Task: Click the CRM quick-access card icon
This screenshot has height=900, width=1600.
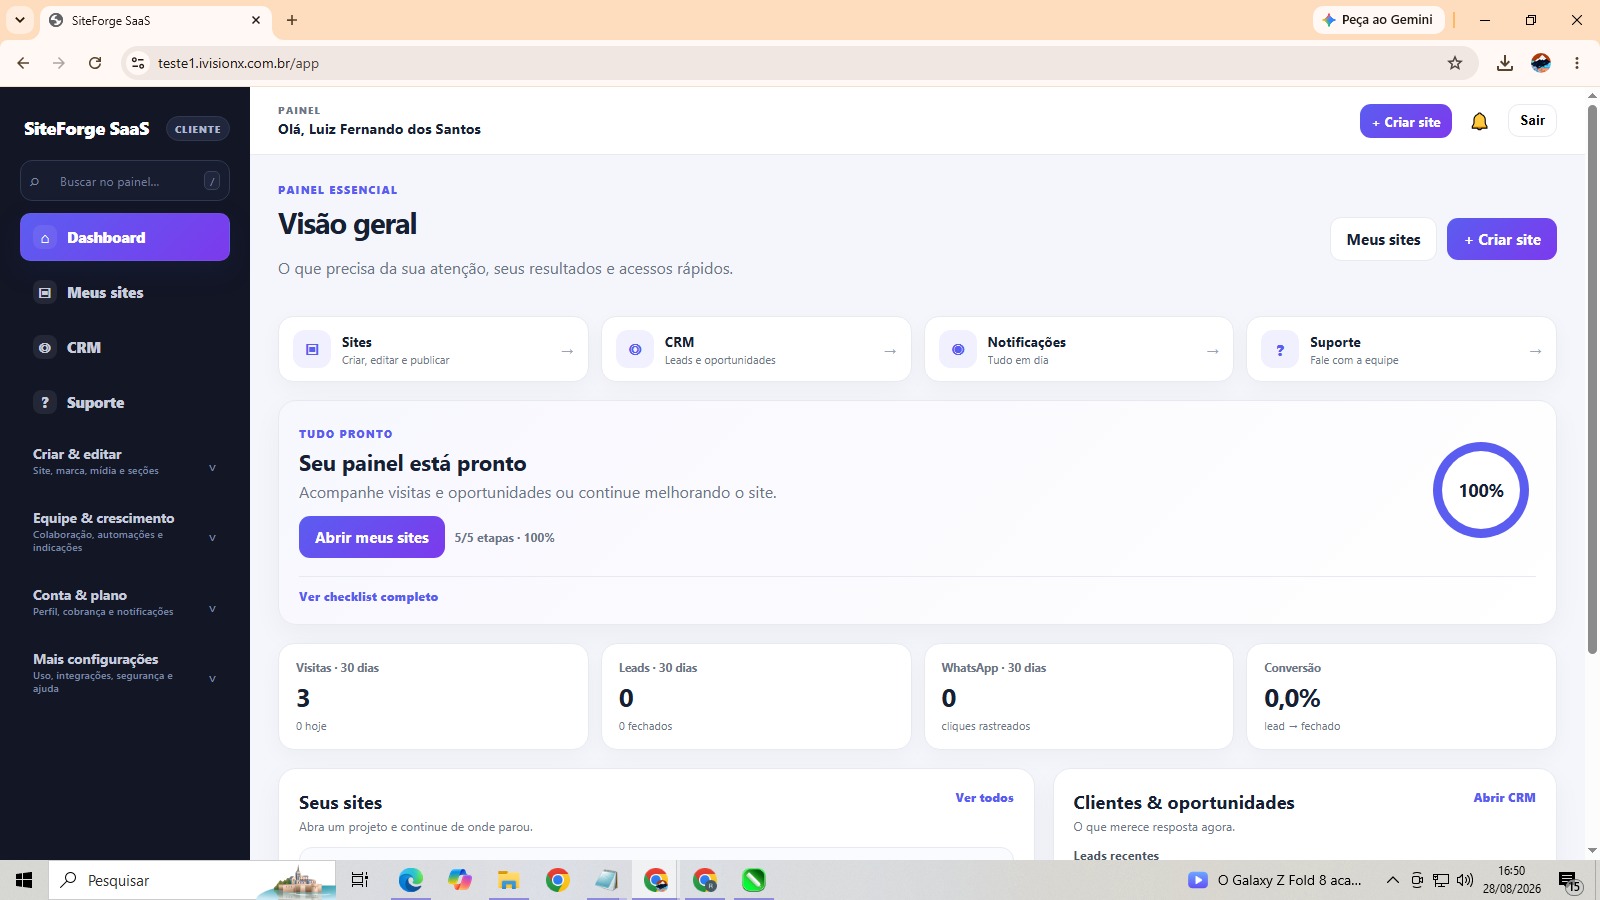Action: (635, 349)
